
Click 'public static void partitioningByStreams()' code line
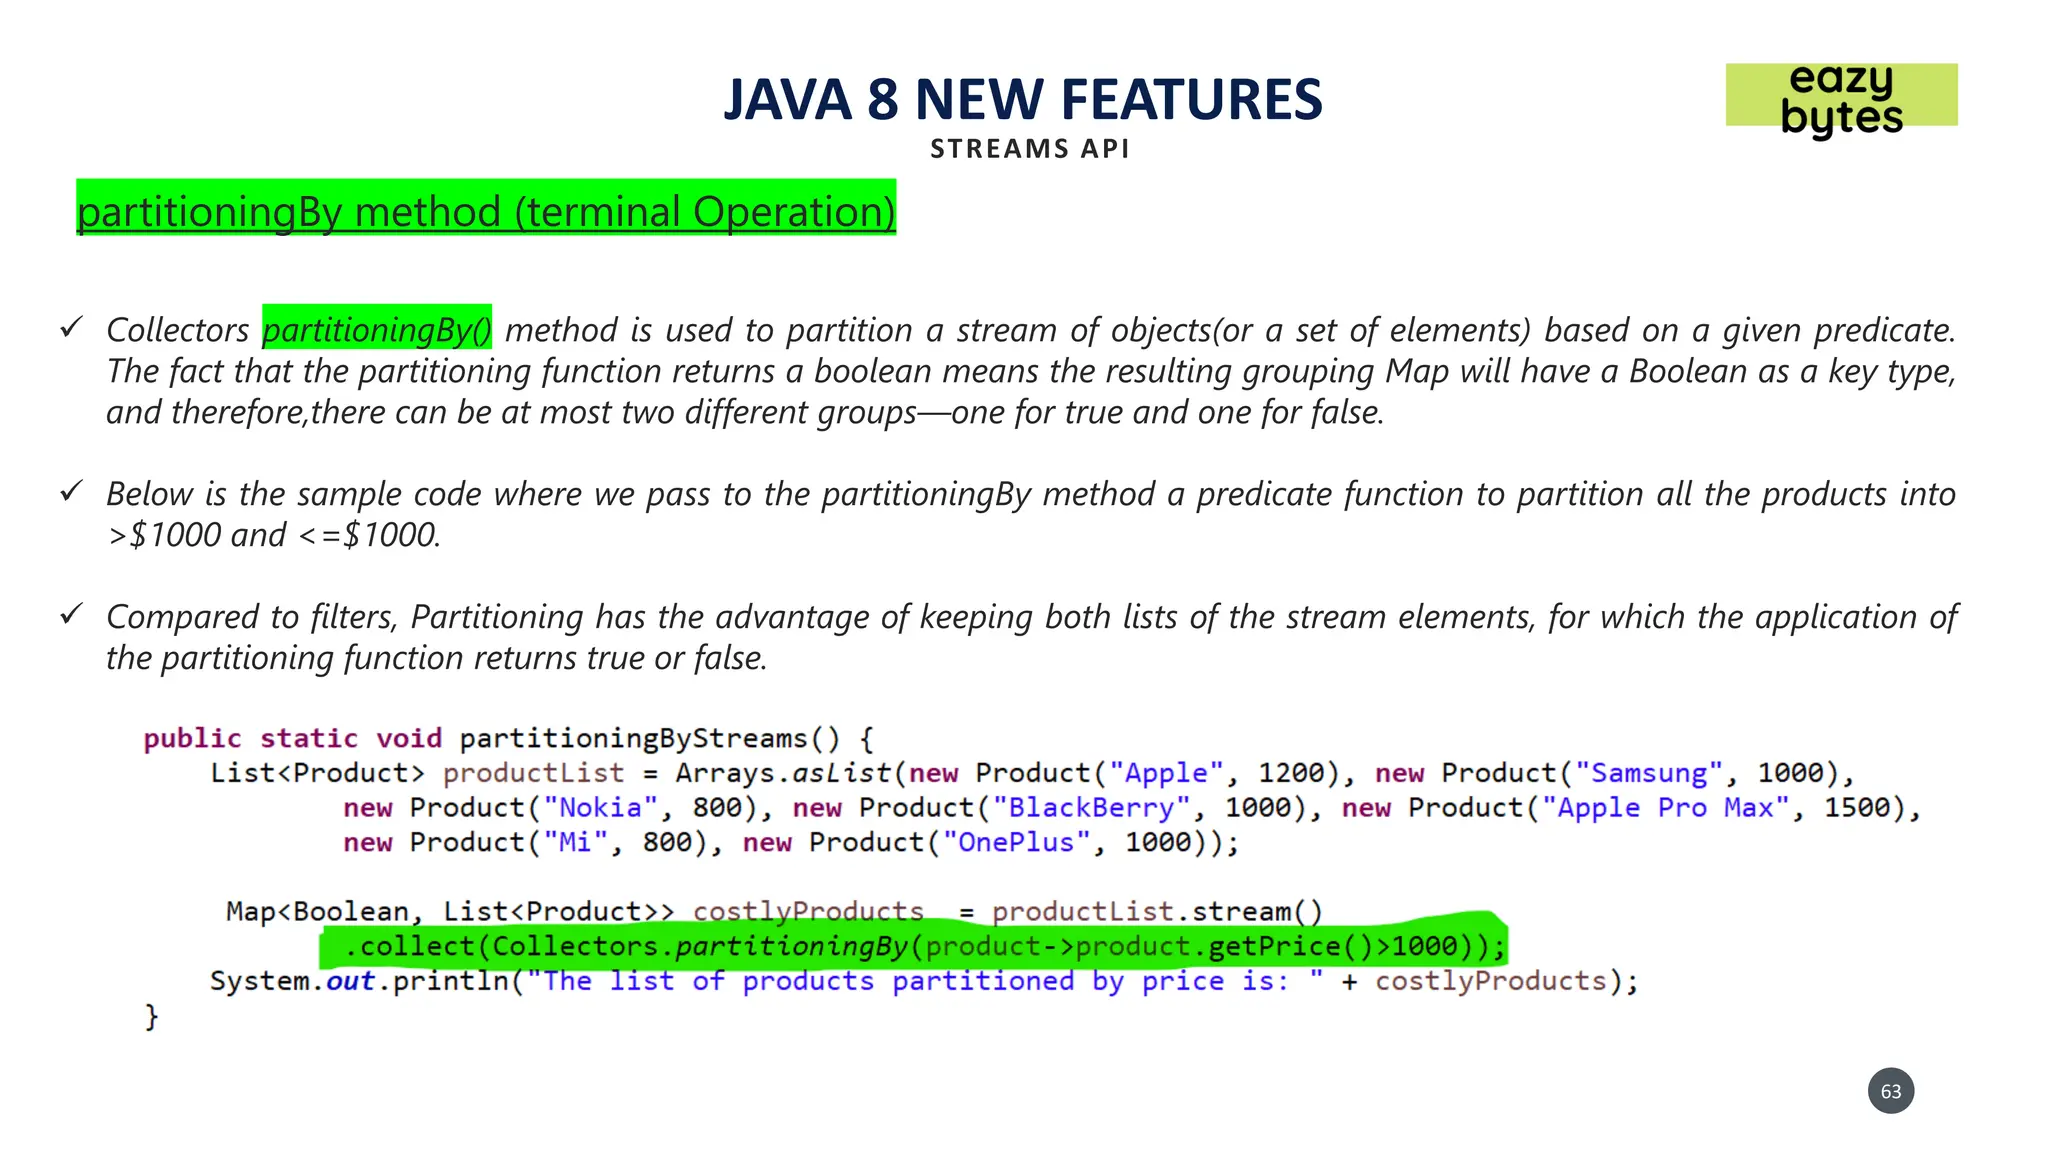[509, 739]
